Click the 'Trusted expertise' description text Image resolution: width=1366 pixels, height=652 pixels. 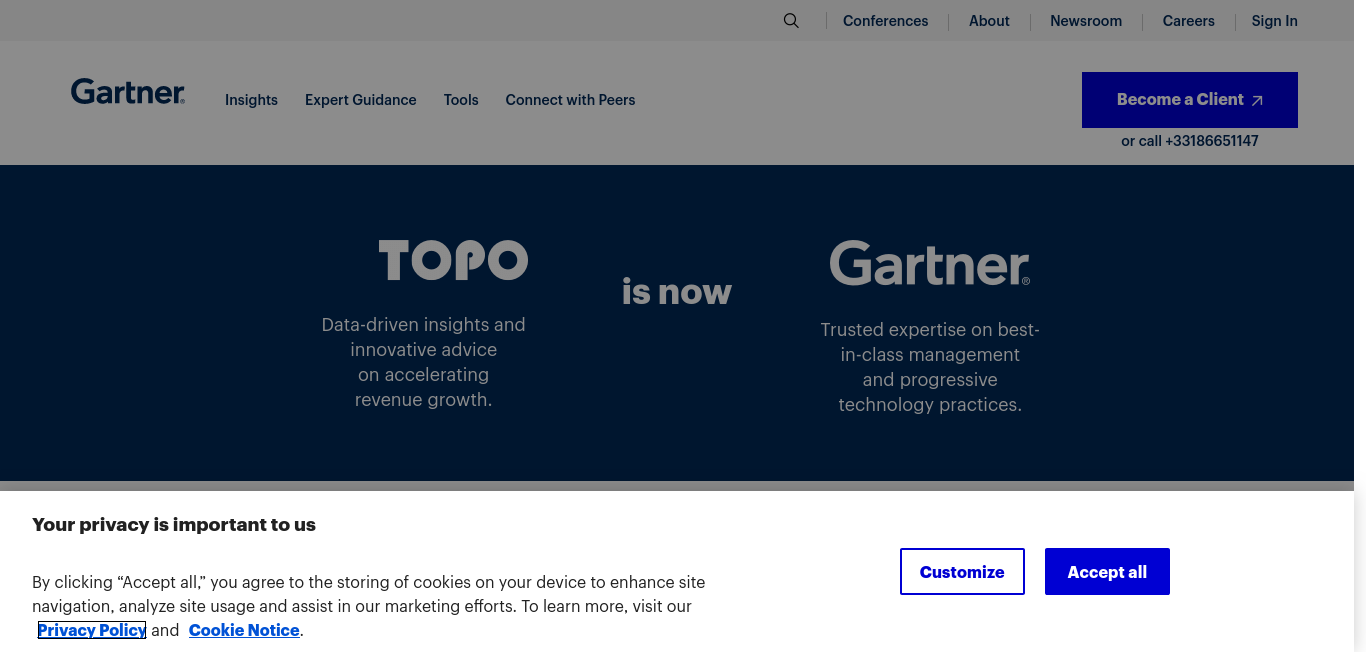coord(930,367)
